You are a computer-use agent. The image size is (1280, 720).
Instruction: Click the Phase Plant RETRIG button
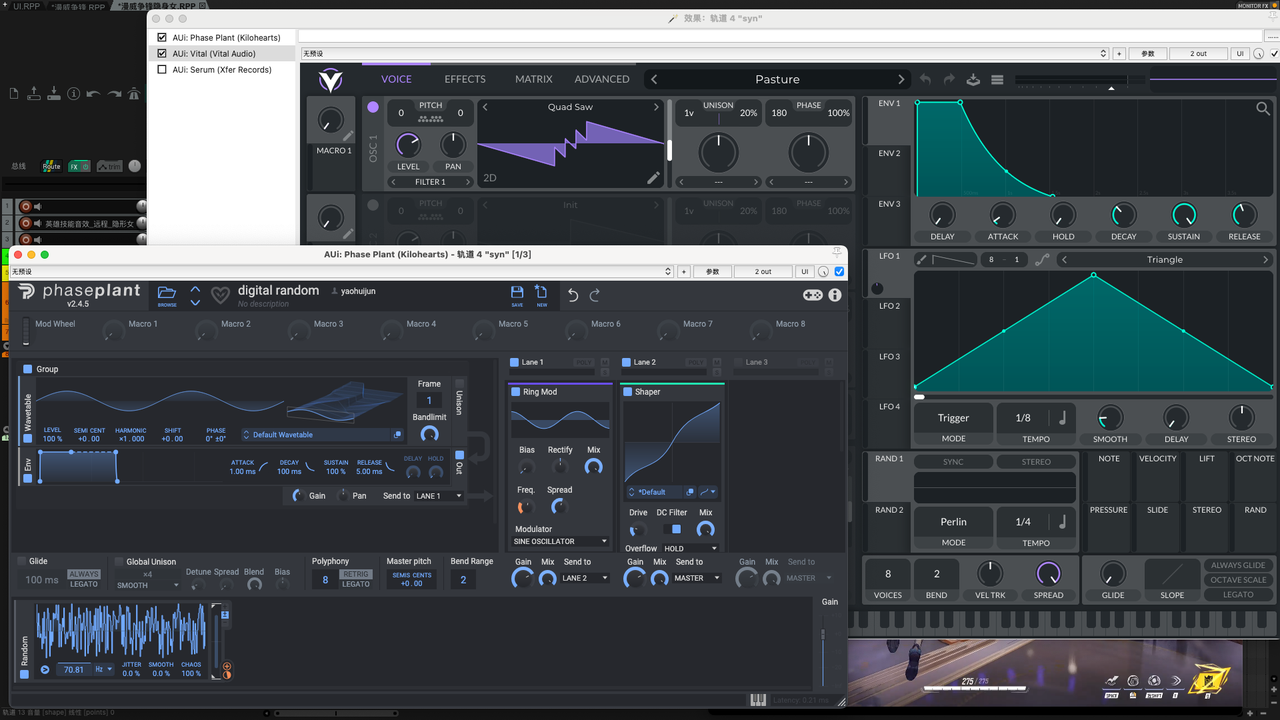tap(356, 574)
